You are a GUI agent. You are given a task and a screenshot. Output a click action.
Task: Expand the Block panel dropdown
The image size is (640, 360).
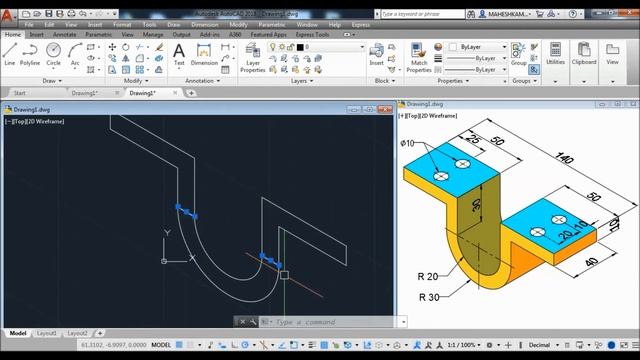click(385, 81)
